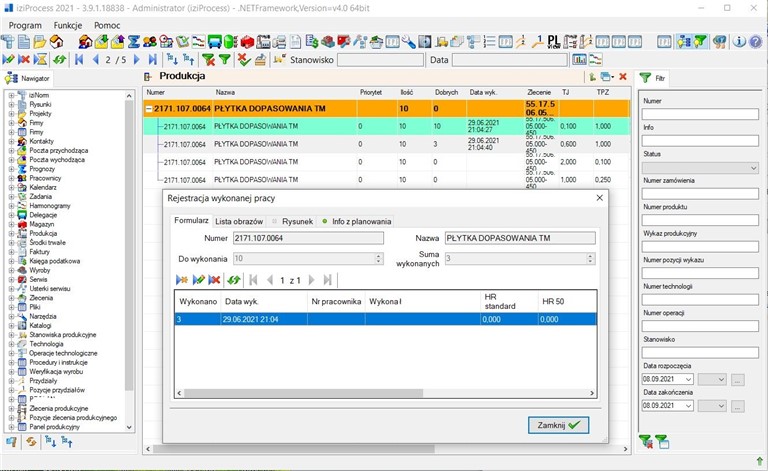Apply filter using the green funnel below the Filtr panel

[x=662, y=441]
